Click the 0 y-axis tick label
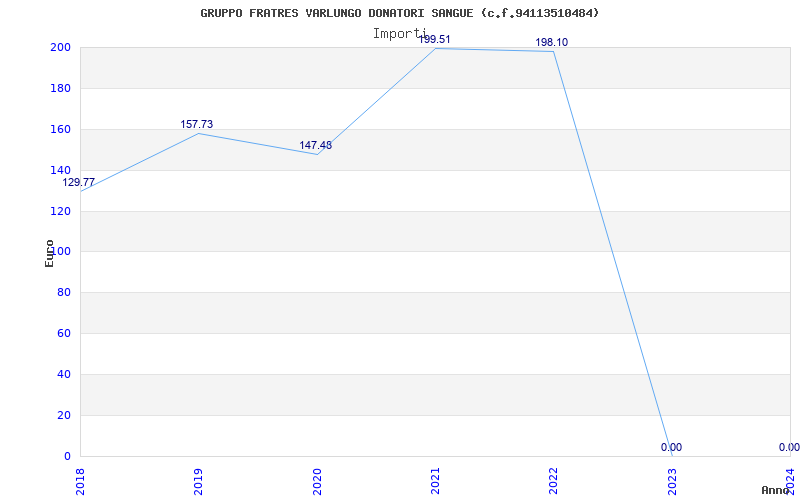800x500 pixels. (67, 456)
